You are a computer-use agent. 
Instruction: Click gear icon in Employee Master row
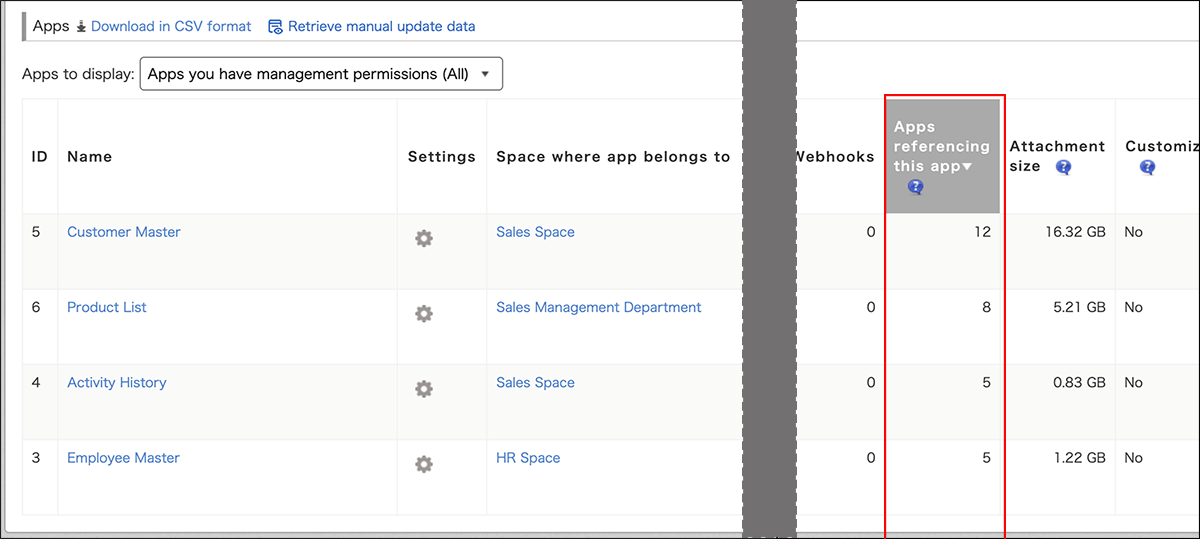click(424, 464)
